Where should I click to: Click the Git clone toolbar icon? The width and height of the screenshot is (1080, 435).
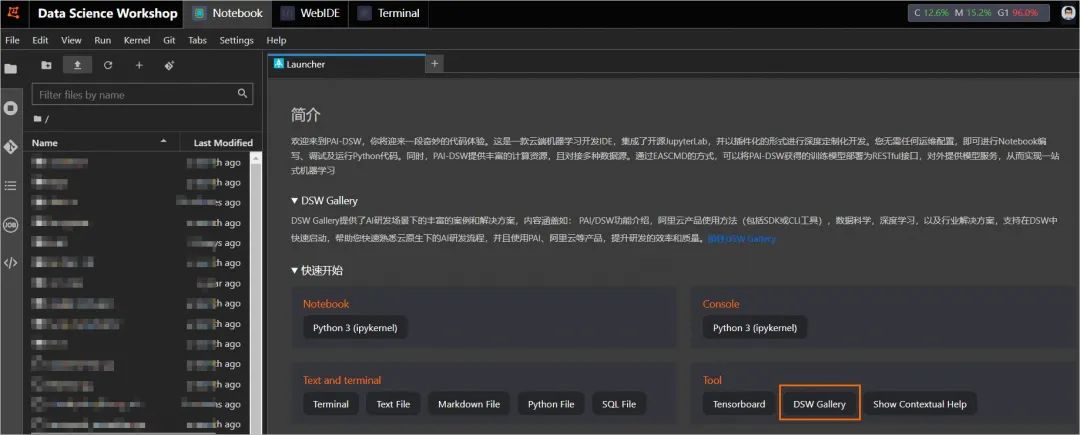[169, 65]
